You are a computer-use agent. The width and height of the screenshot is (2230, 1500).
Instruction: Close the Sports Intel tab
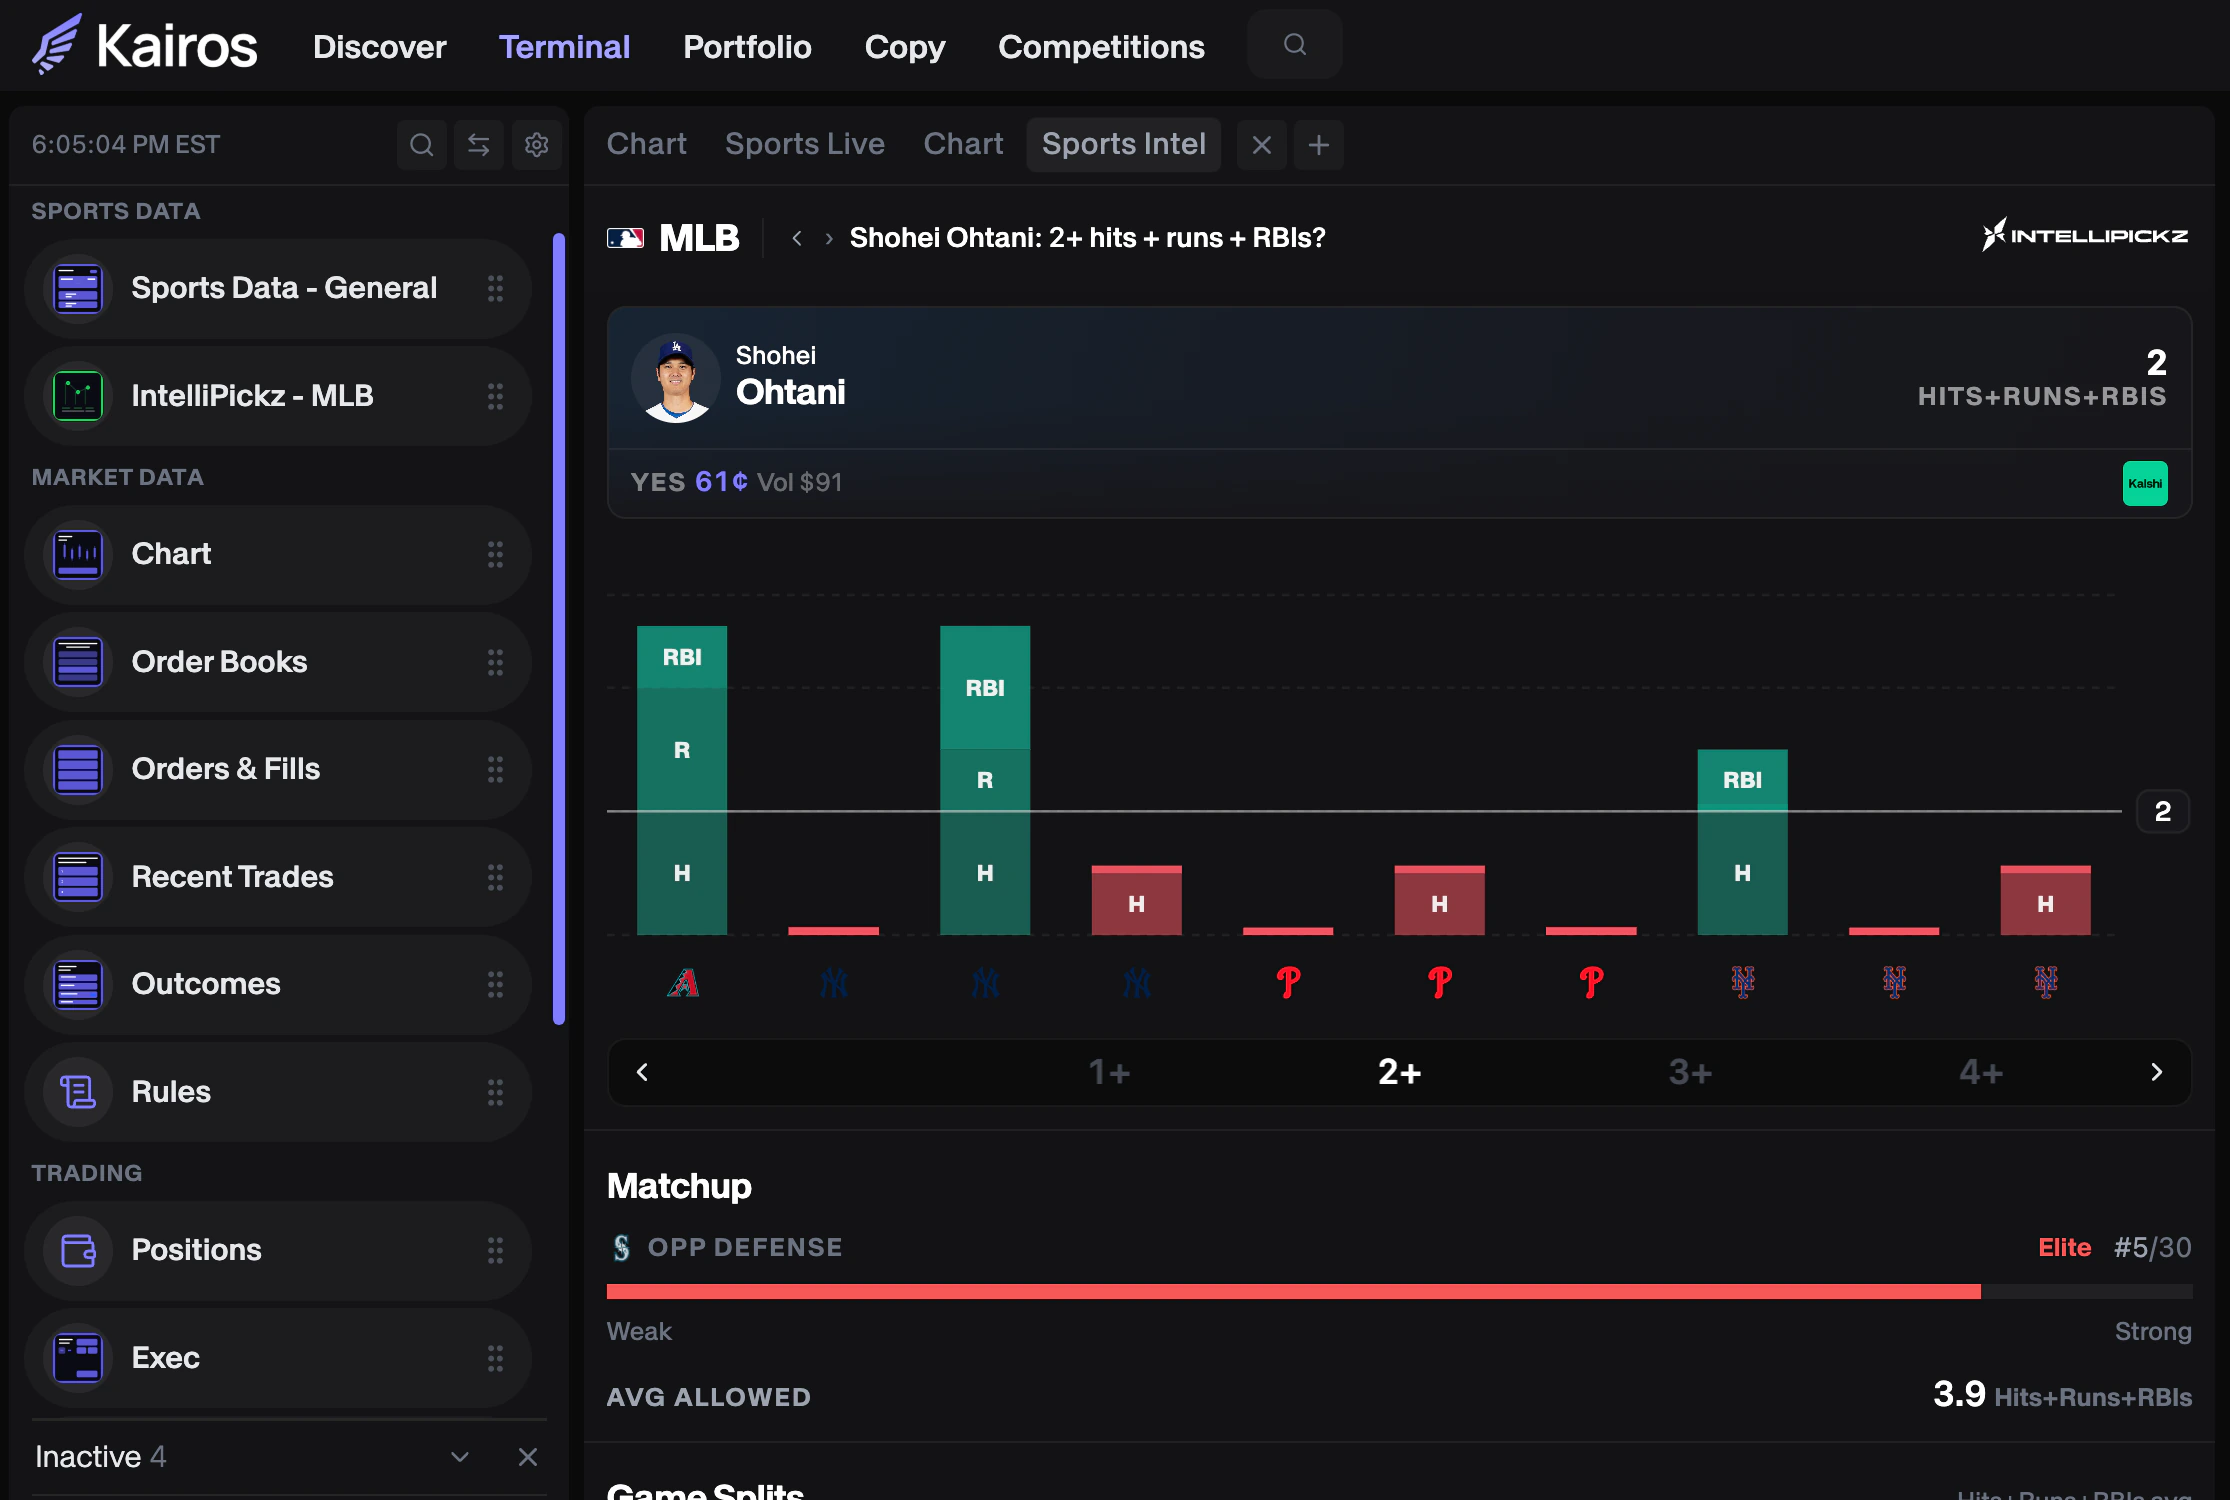point(1262,145)
